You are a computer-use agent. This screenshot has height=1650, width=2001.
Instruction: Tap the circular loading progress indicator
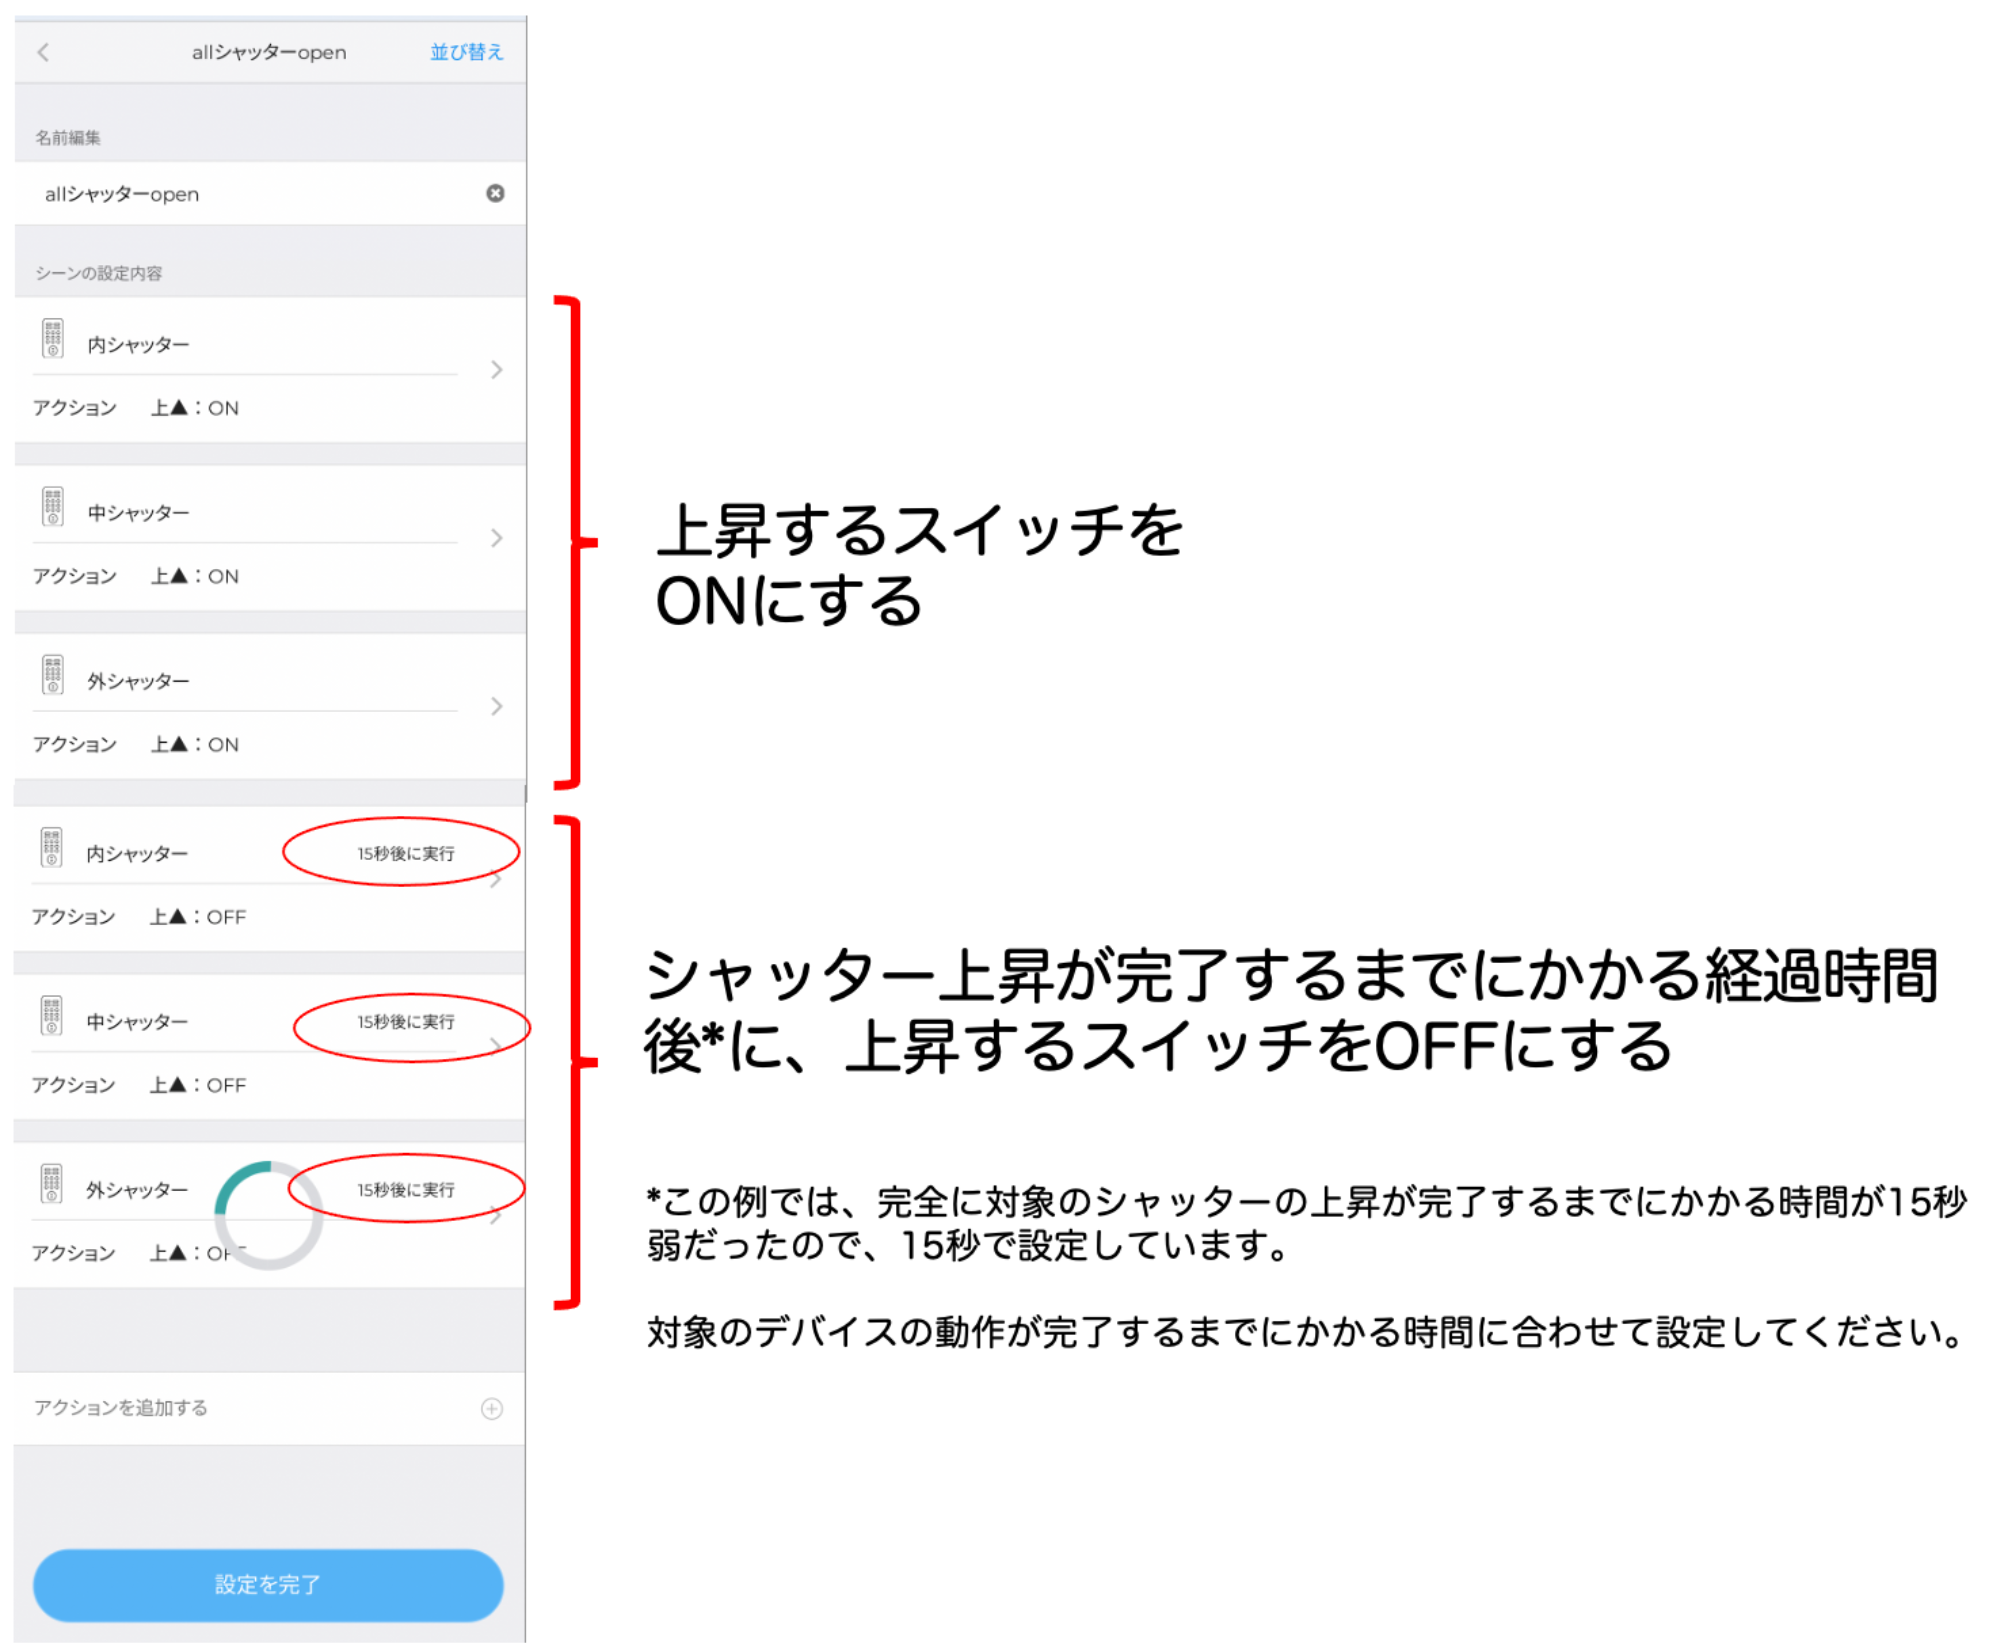[x=268, y=1216]
